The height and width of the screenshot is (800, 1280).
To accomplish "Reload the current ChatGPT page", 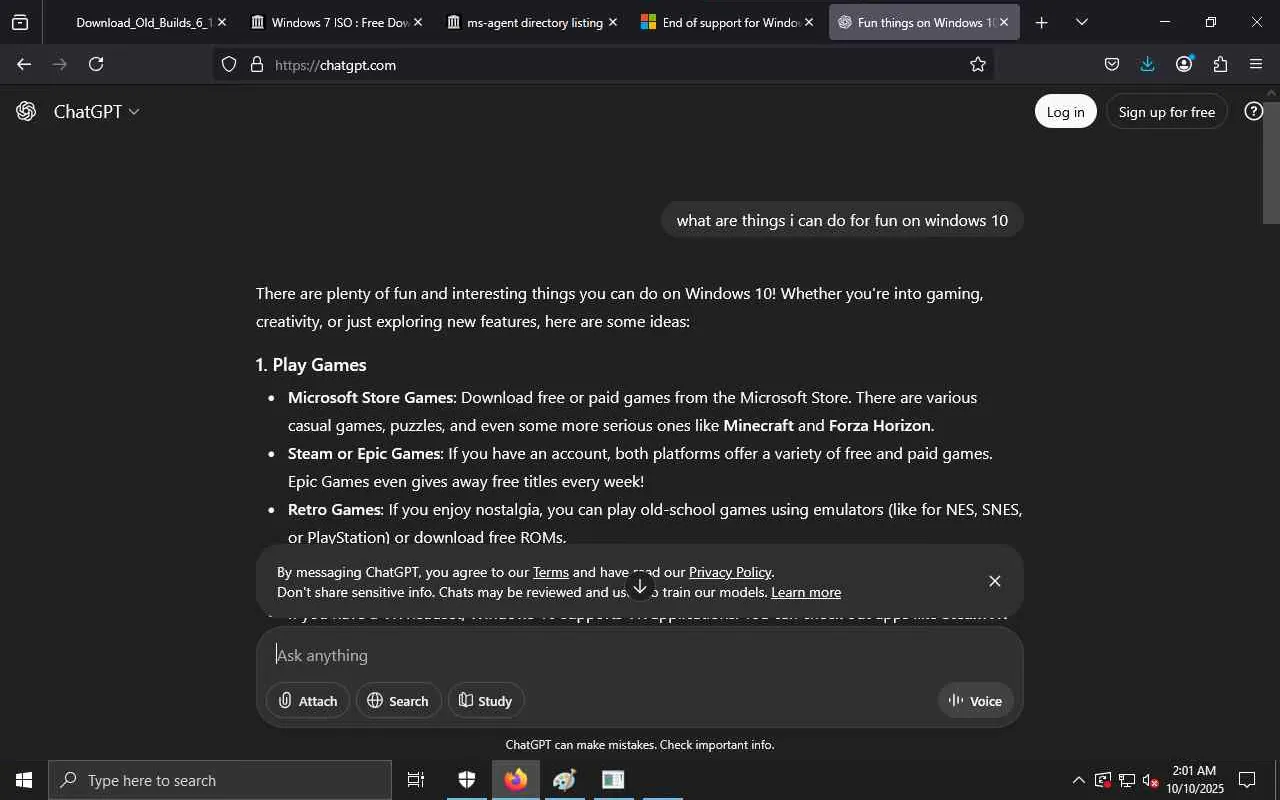I will [x=96, y=64].
